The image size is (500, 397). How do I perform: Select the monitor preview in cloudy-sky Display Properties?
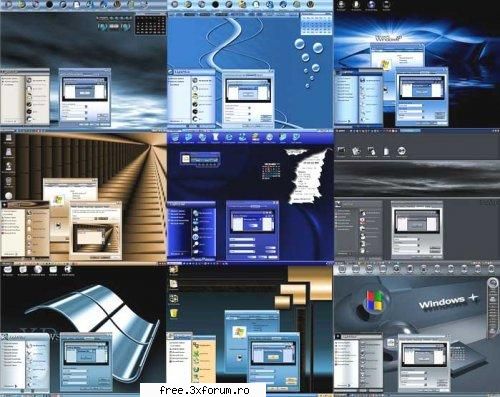tap(85, 89)
